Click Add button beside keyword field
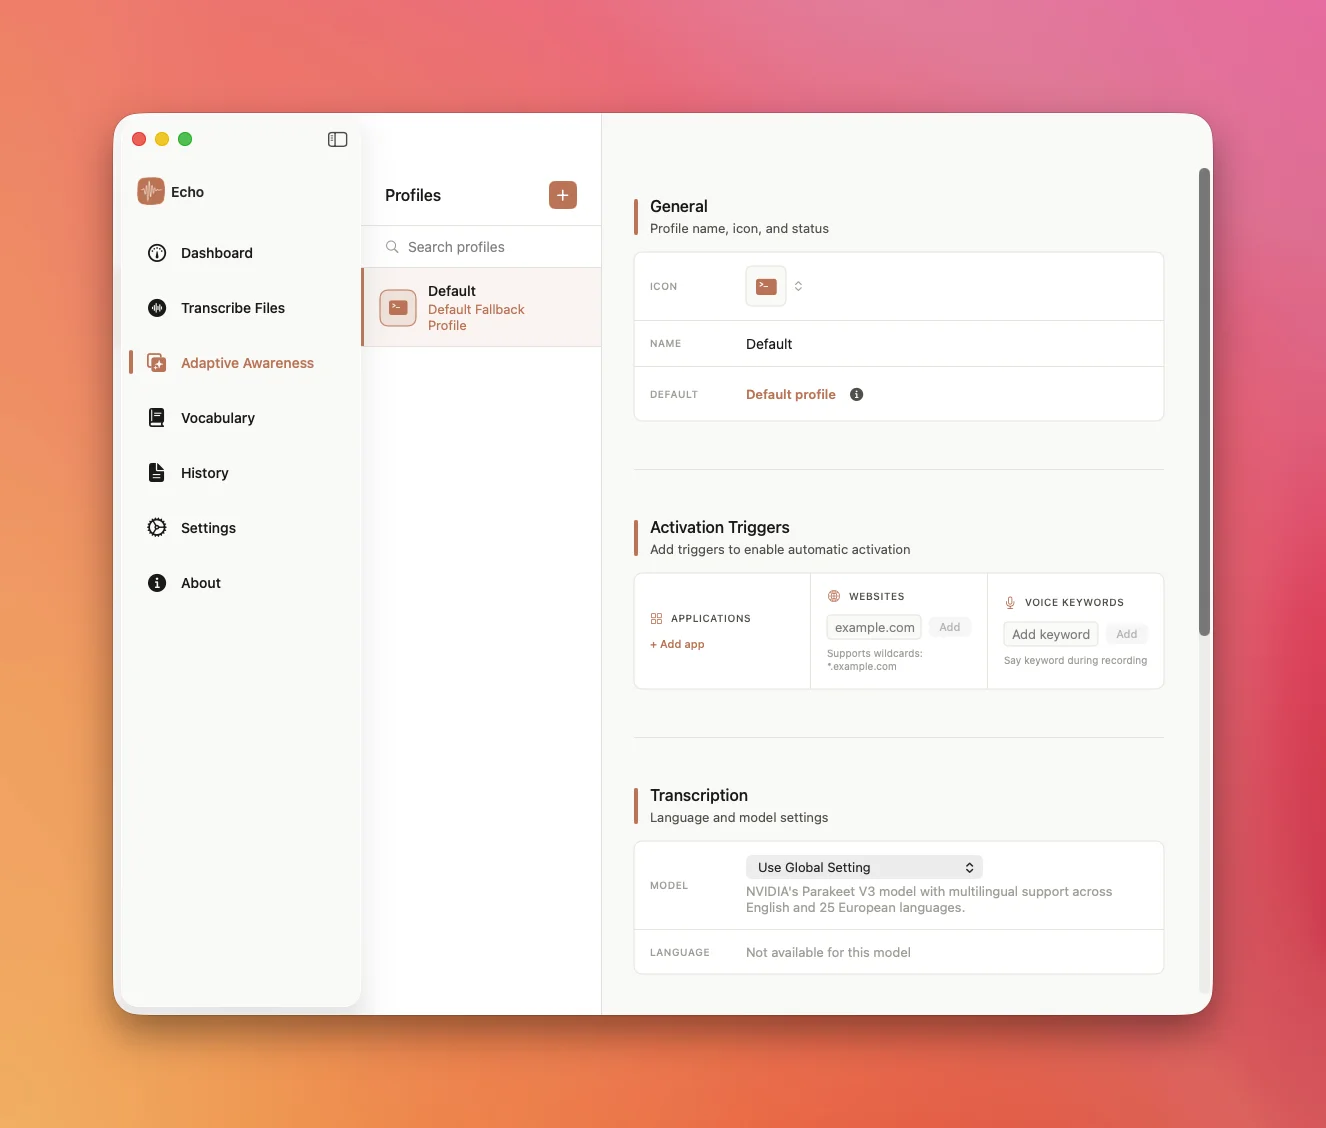 [x=1127, y=634]
